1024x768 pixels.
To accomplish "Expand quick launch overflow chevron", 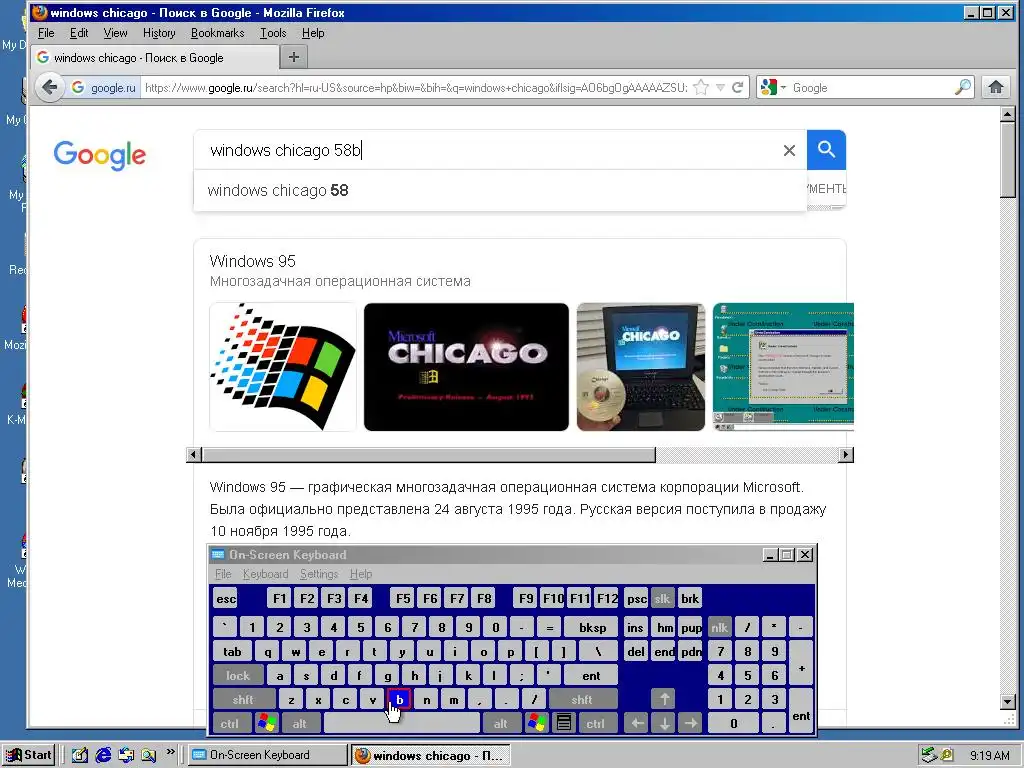I will (170, 752).
